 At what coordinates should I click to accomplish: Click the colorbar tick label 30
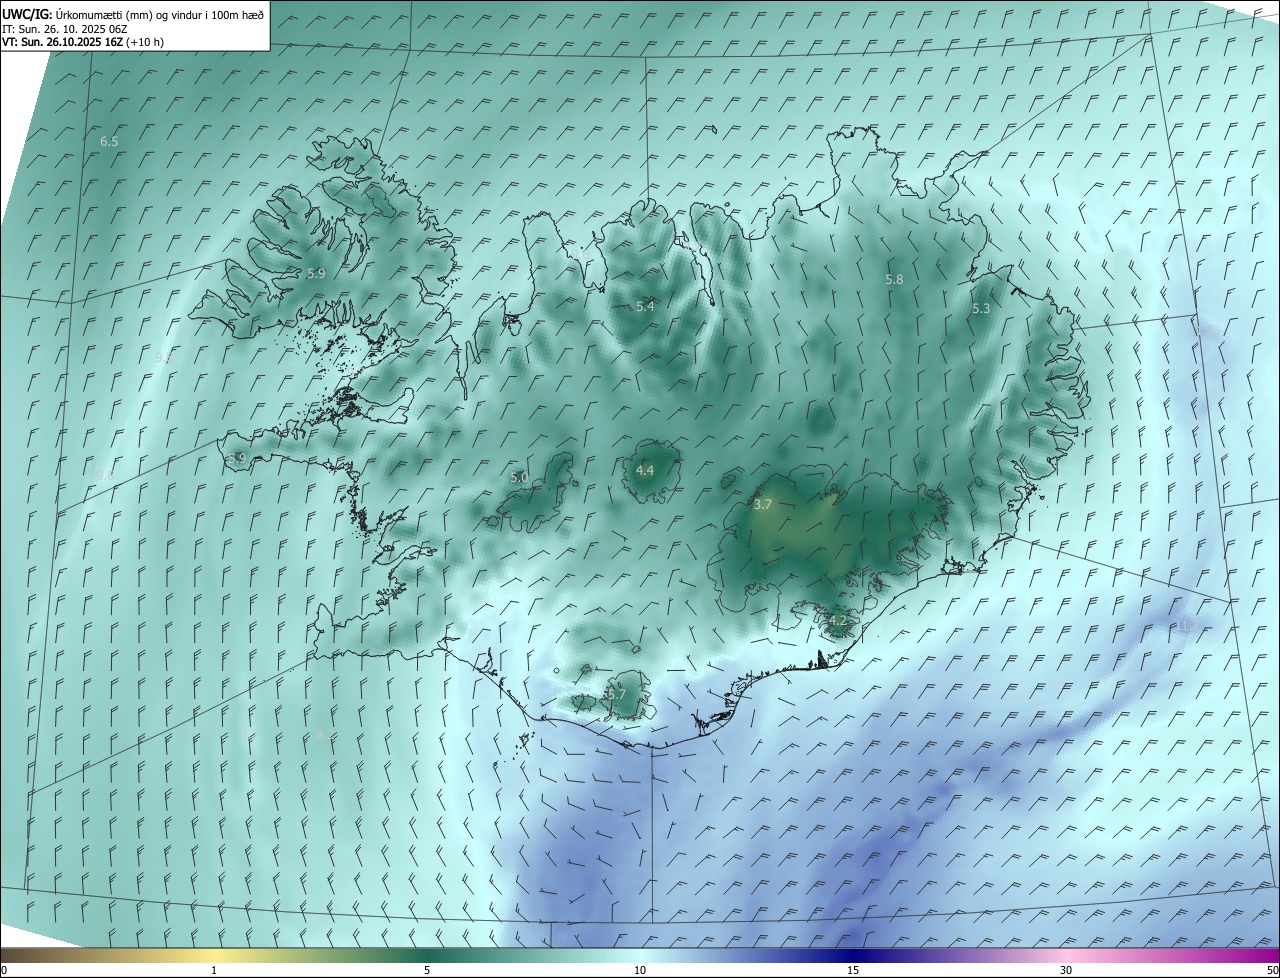[1066, 970]
